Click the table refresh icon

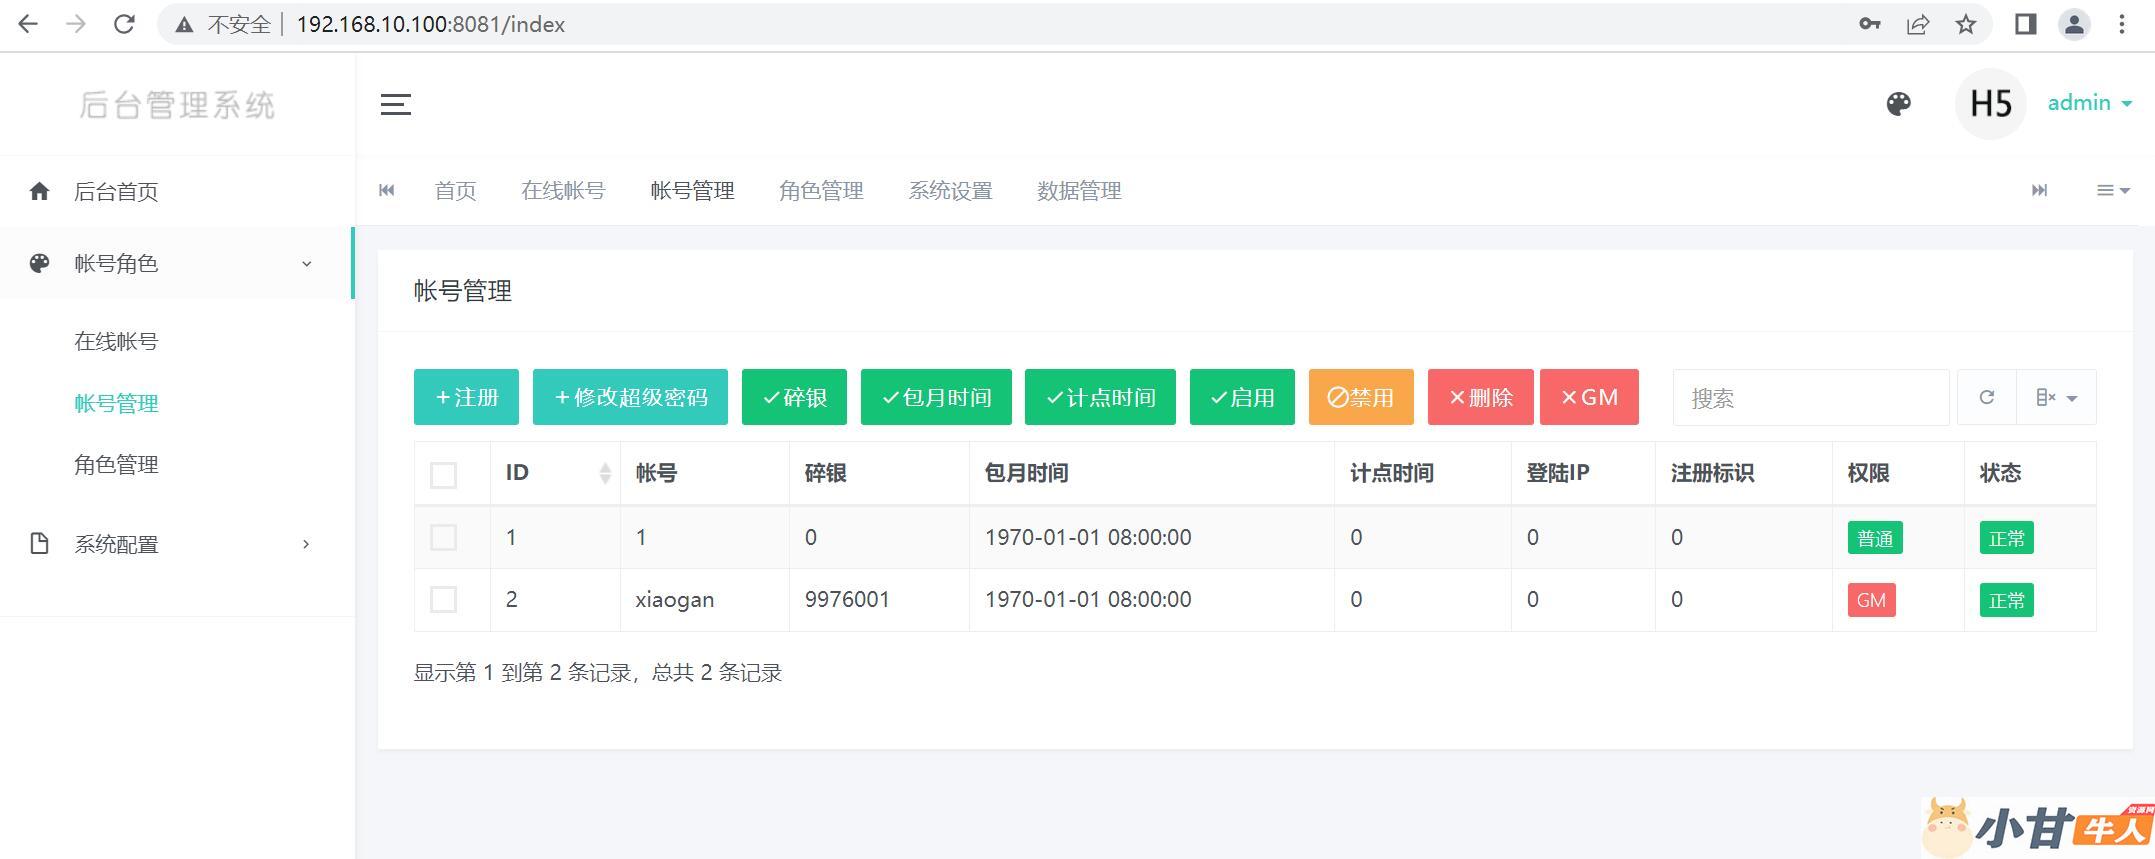(x=1986, y=398)
